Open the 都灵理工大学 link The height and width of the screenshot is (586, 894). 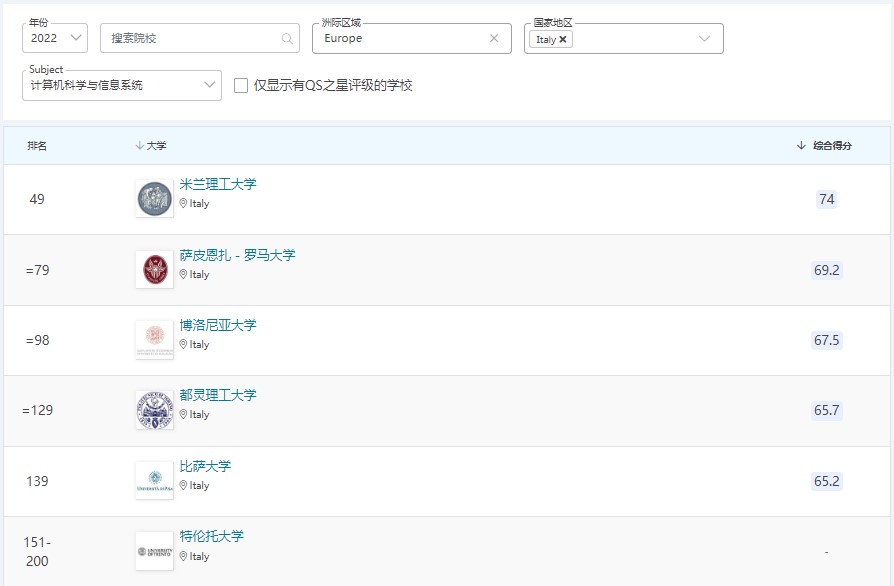click(218, 395)
